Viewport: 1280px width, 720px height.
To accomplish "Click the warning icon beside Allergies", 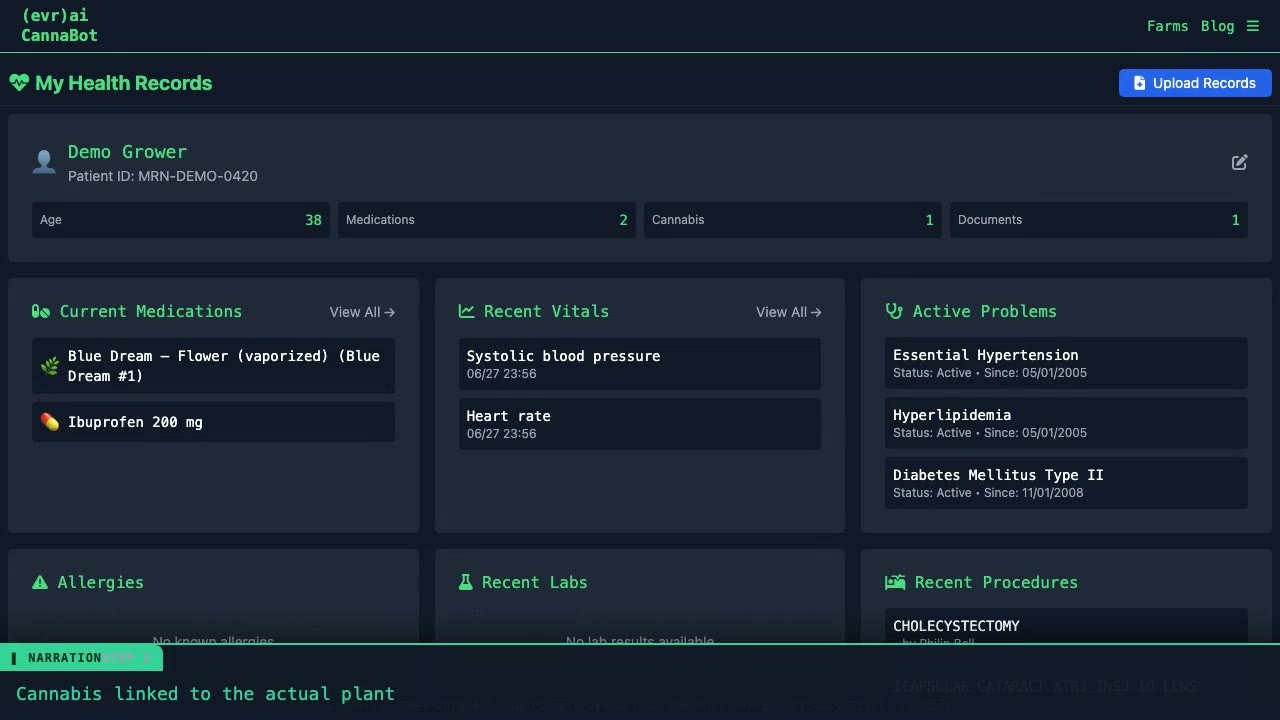I will 40,582.
